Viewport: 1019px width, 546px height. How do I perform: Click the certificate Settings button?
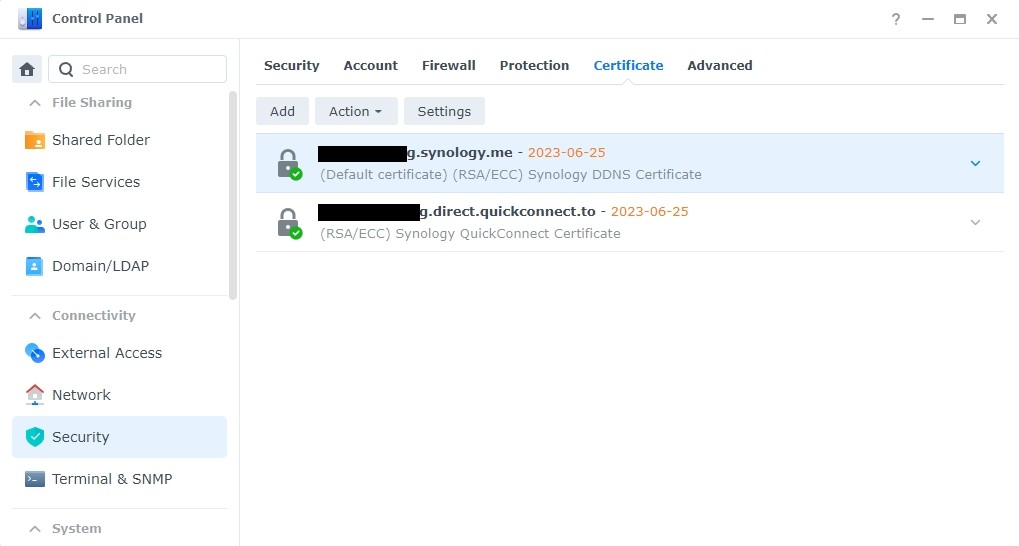point(444,111)
